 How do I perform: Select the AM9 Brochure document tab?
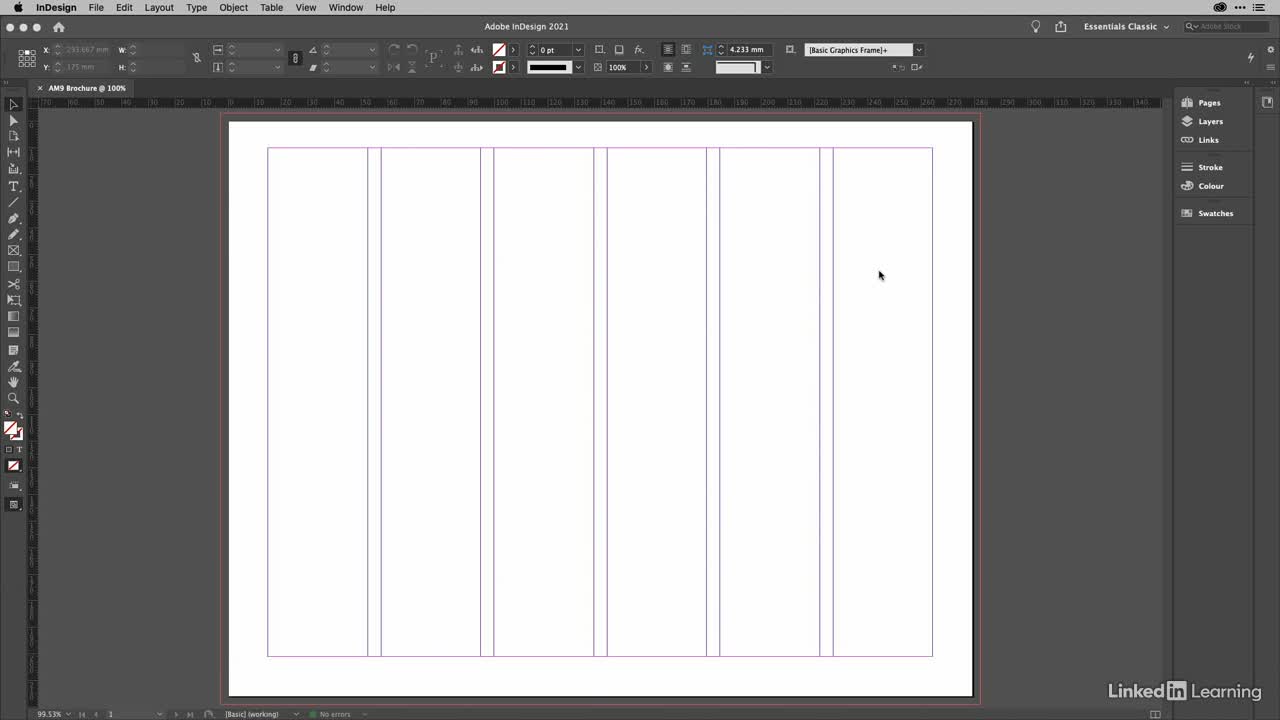tap(87, 88)
